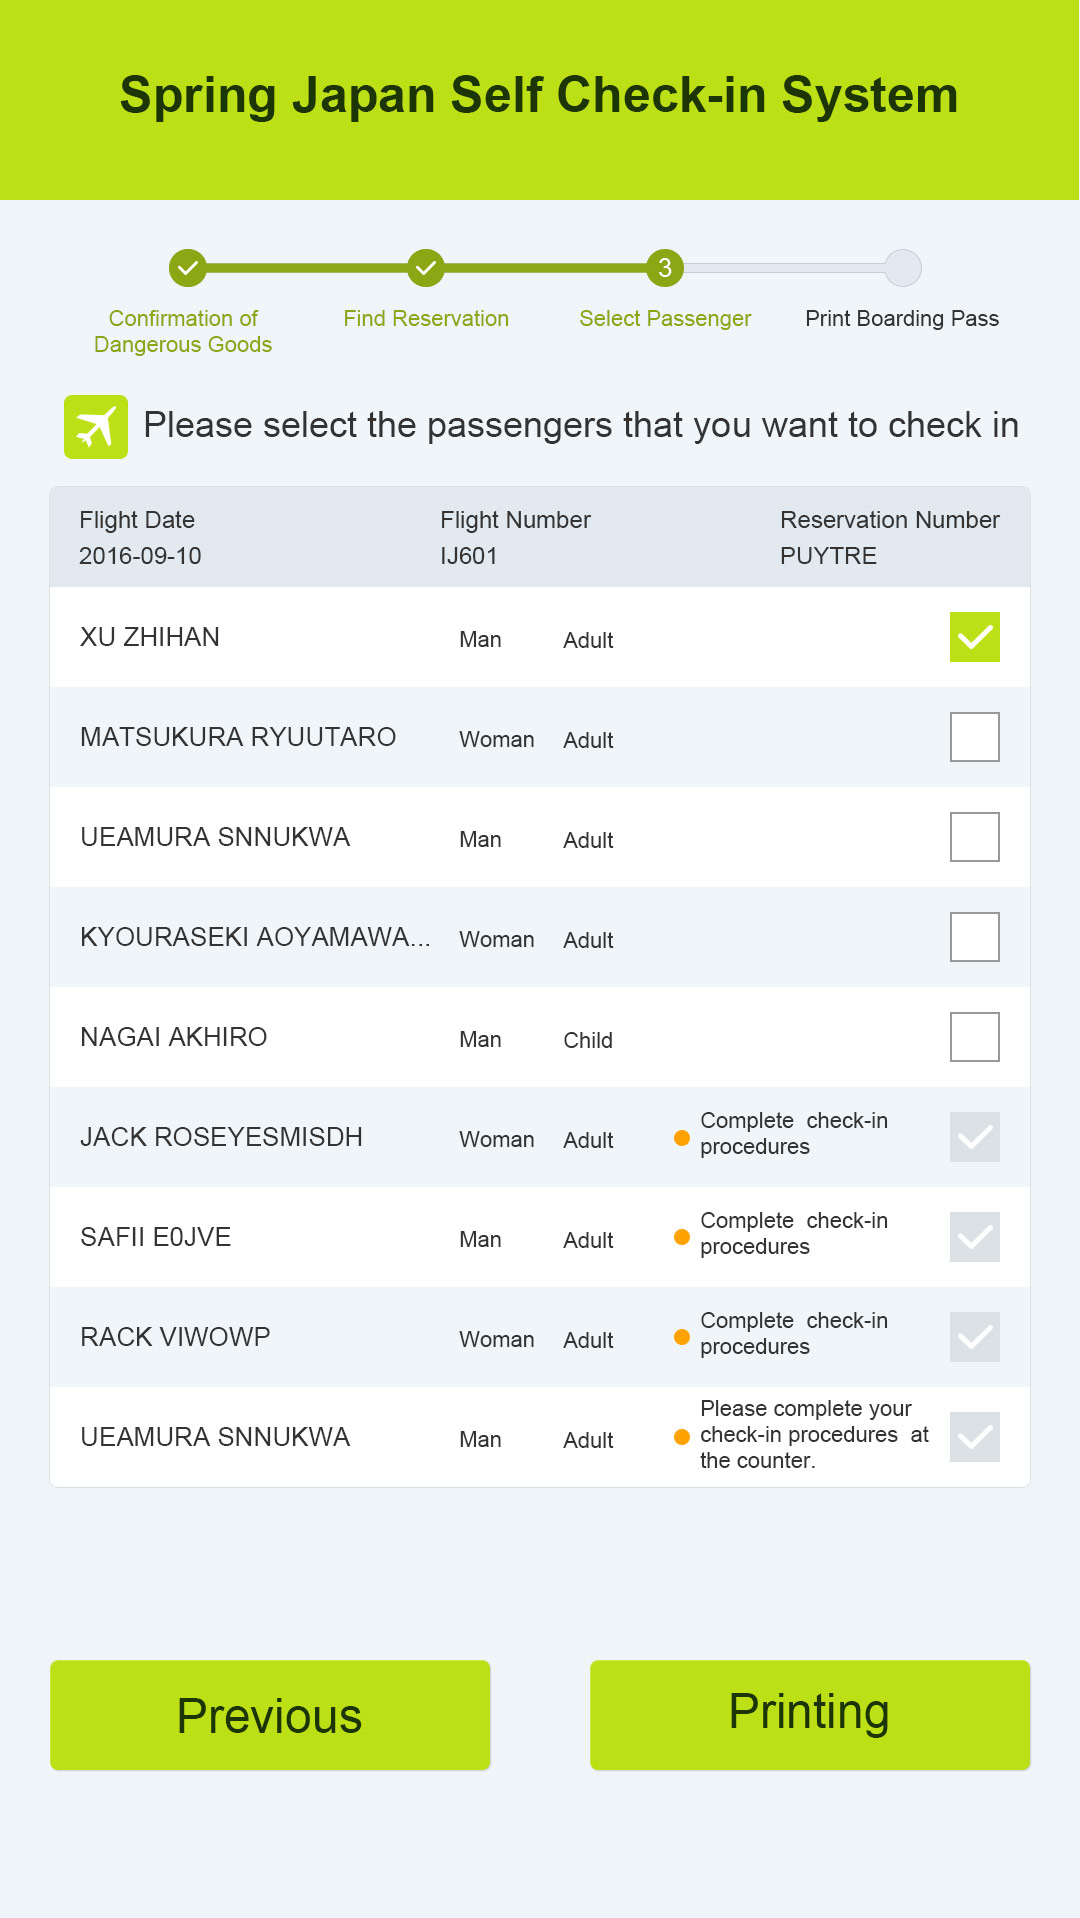Screen dimensions: 1080x1918
Task: Go to the Find Reservation step label
Action: coord(426,319)
